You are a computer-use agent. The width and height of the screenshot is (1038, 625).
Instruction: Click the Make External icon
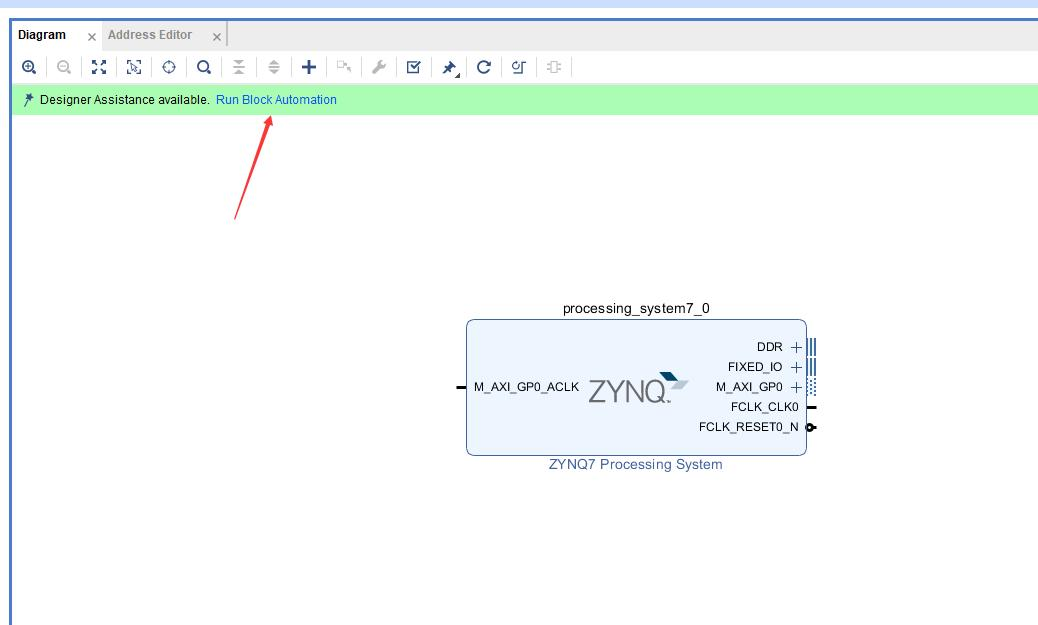tap(344, 67)
